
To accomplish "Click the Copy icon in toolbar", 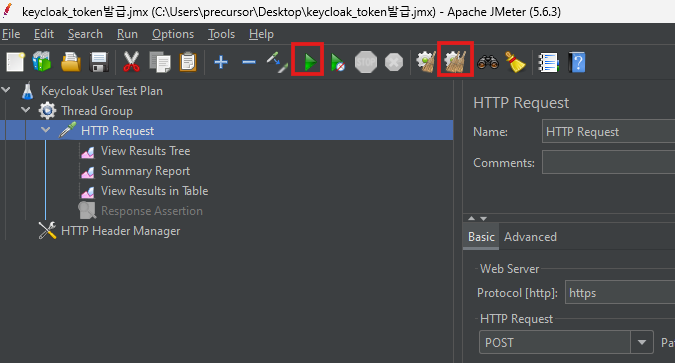I will coord(160,62).
